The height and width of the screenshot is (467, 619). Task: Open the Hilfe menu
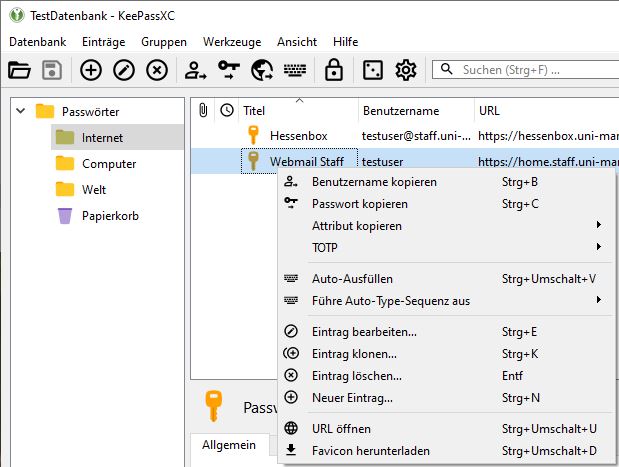[x=345, y=41]
